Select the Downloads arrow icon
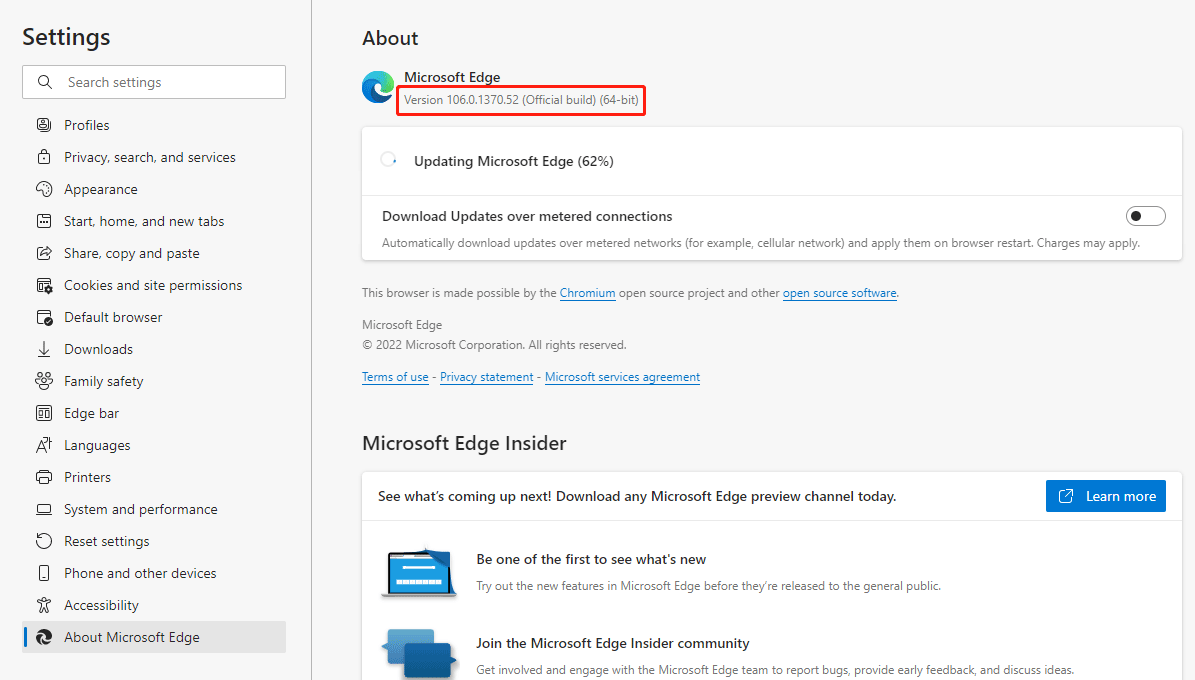 click(41, 348)
